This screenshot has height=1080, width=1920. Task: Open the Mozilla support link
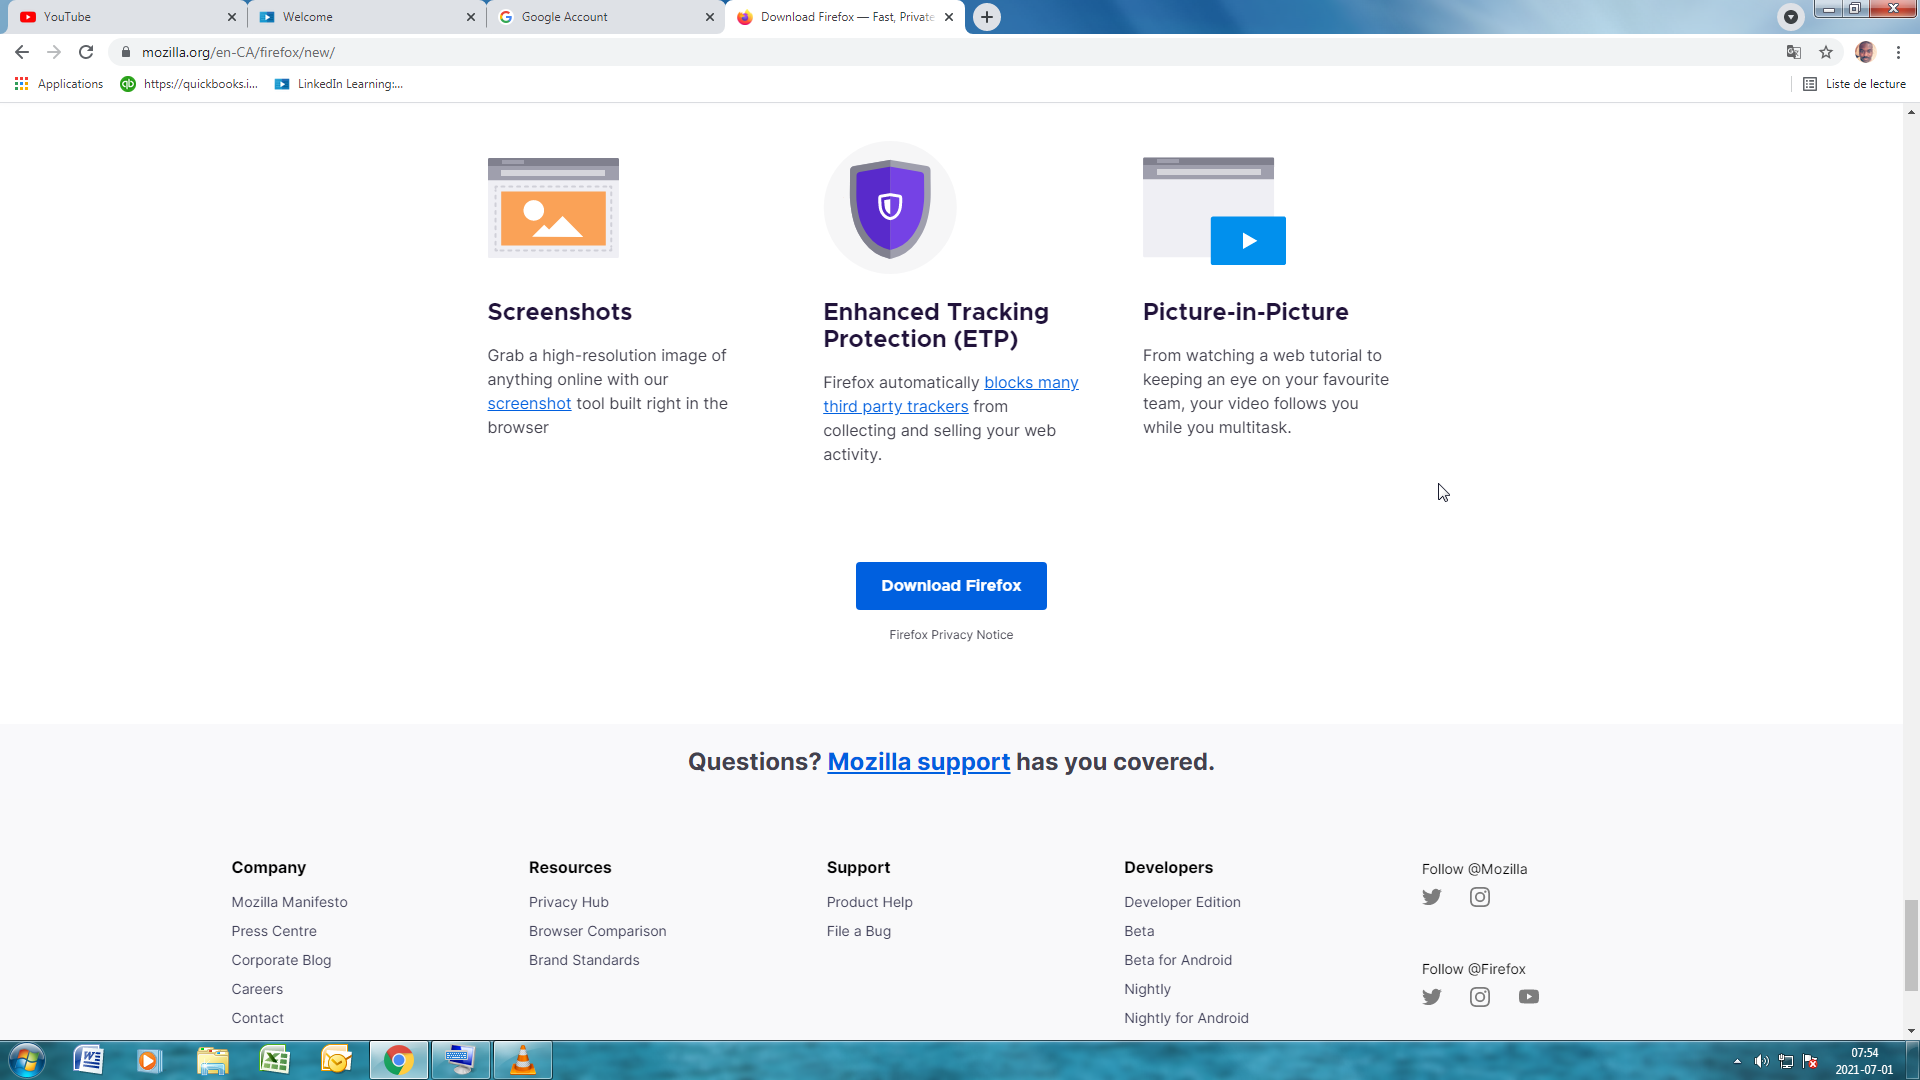[918, 762]
